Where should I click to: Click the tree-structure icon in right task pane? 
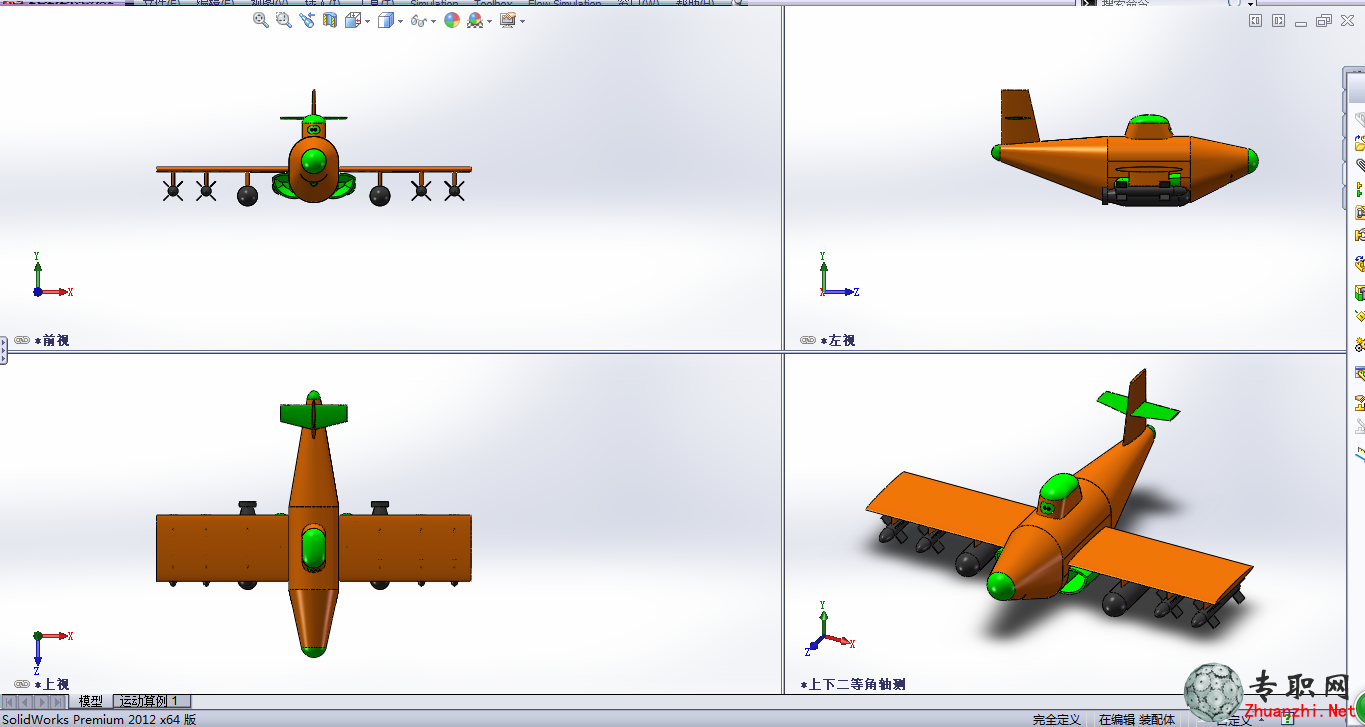[x=1359, y=189]
